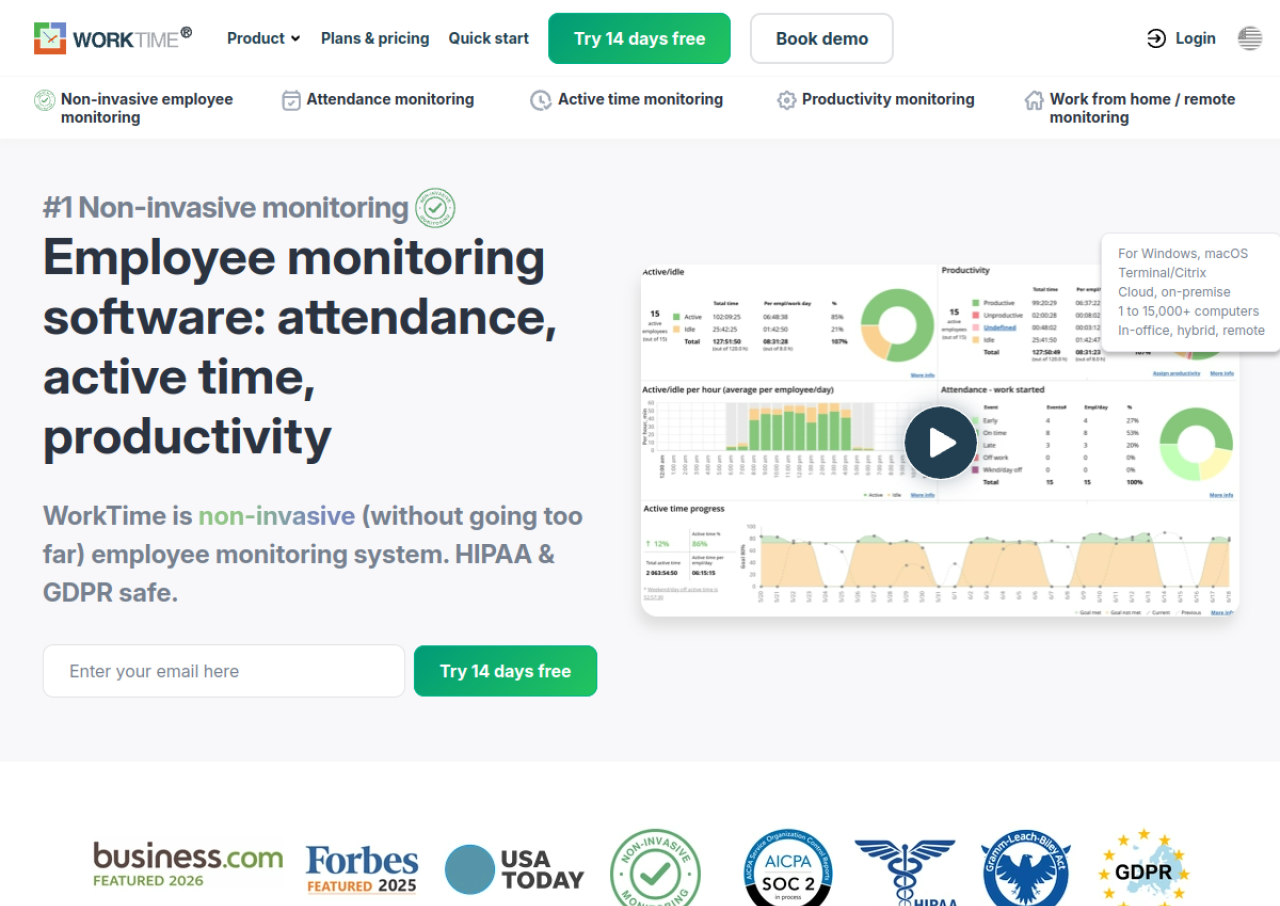Open Plans & pricing page
Viewport: 1280px width, 906px height.
click(375, 38)
